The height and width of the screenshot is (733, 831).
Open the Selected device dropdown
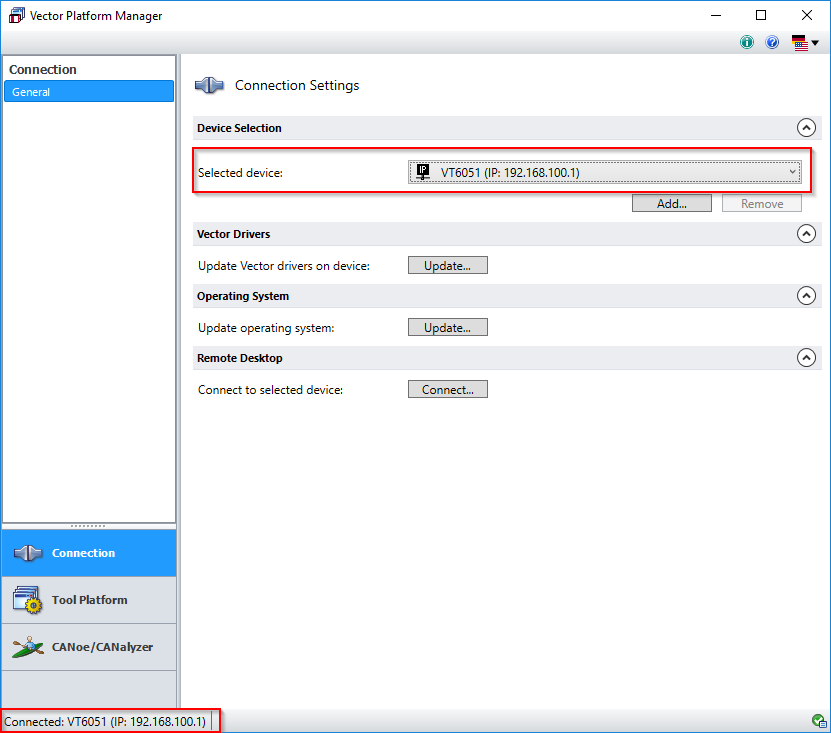(x=793, y=171)
